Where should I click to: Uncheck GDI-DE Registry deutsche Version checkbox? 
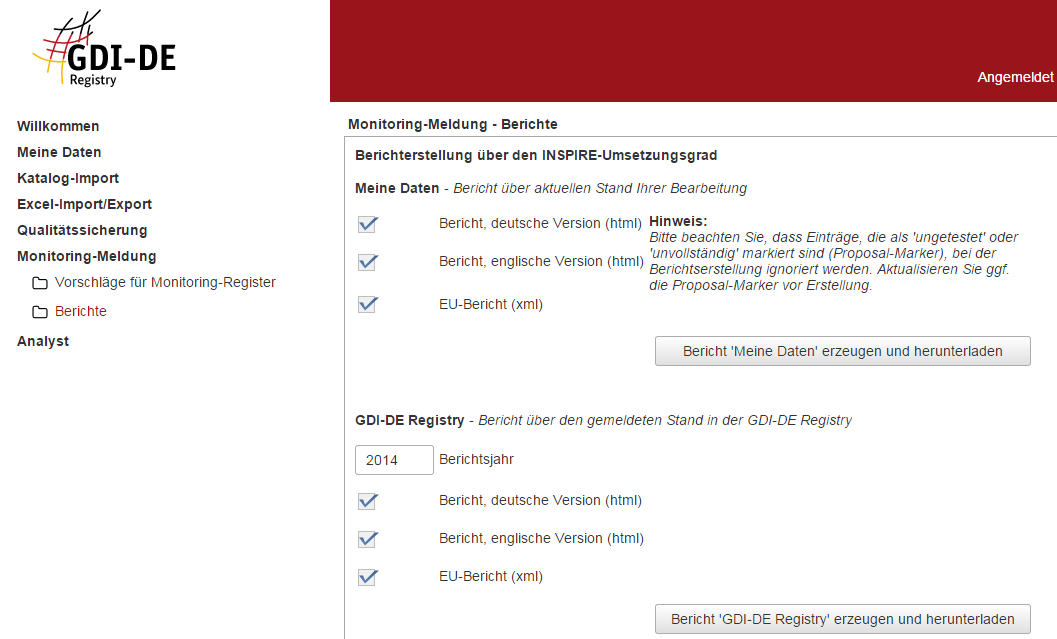[x=367, y=501]
